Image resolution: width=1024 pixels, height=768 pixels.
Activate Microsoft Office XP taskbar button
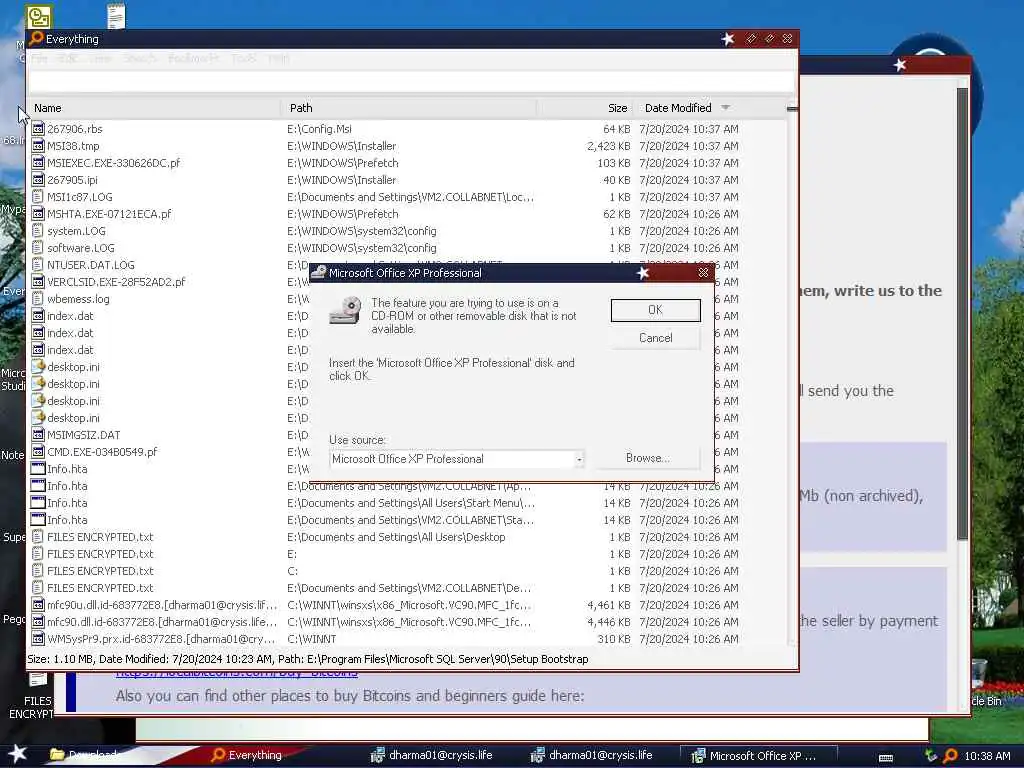click(759, 756)
